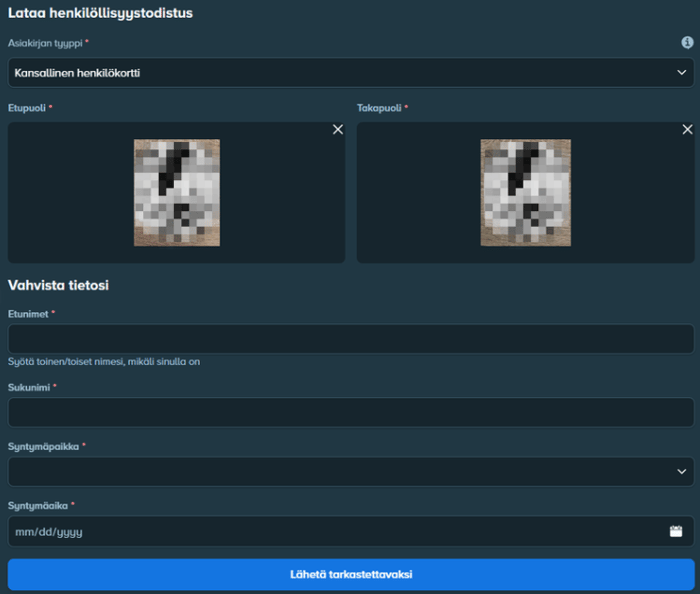Select the Takapuoli pixelated document thumbnail
Viewport: 700px width, 594px height.
click(525, 192)
